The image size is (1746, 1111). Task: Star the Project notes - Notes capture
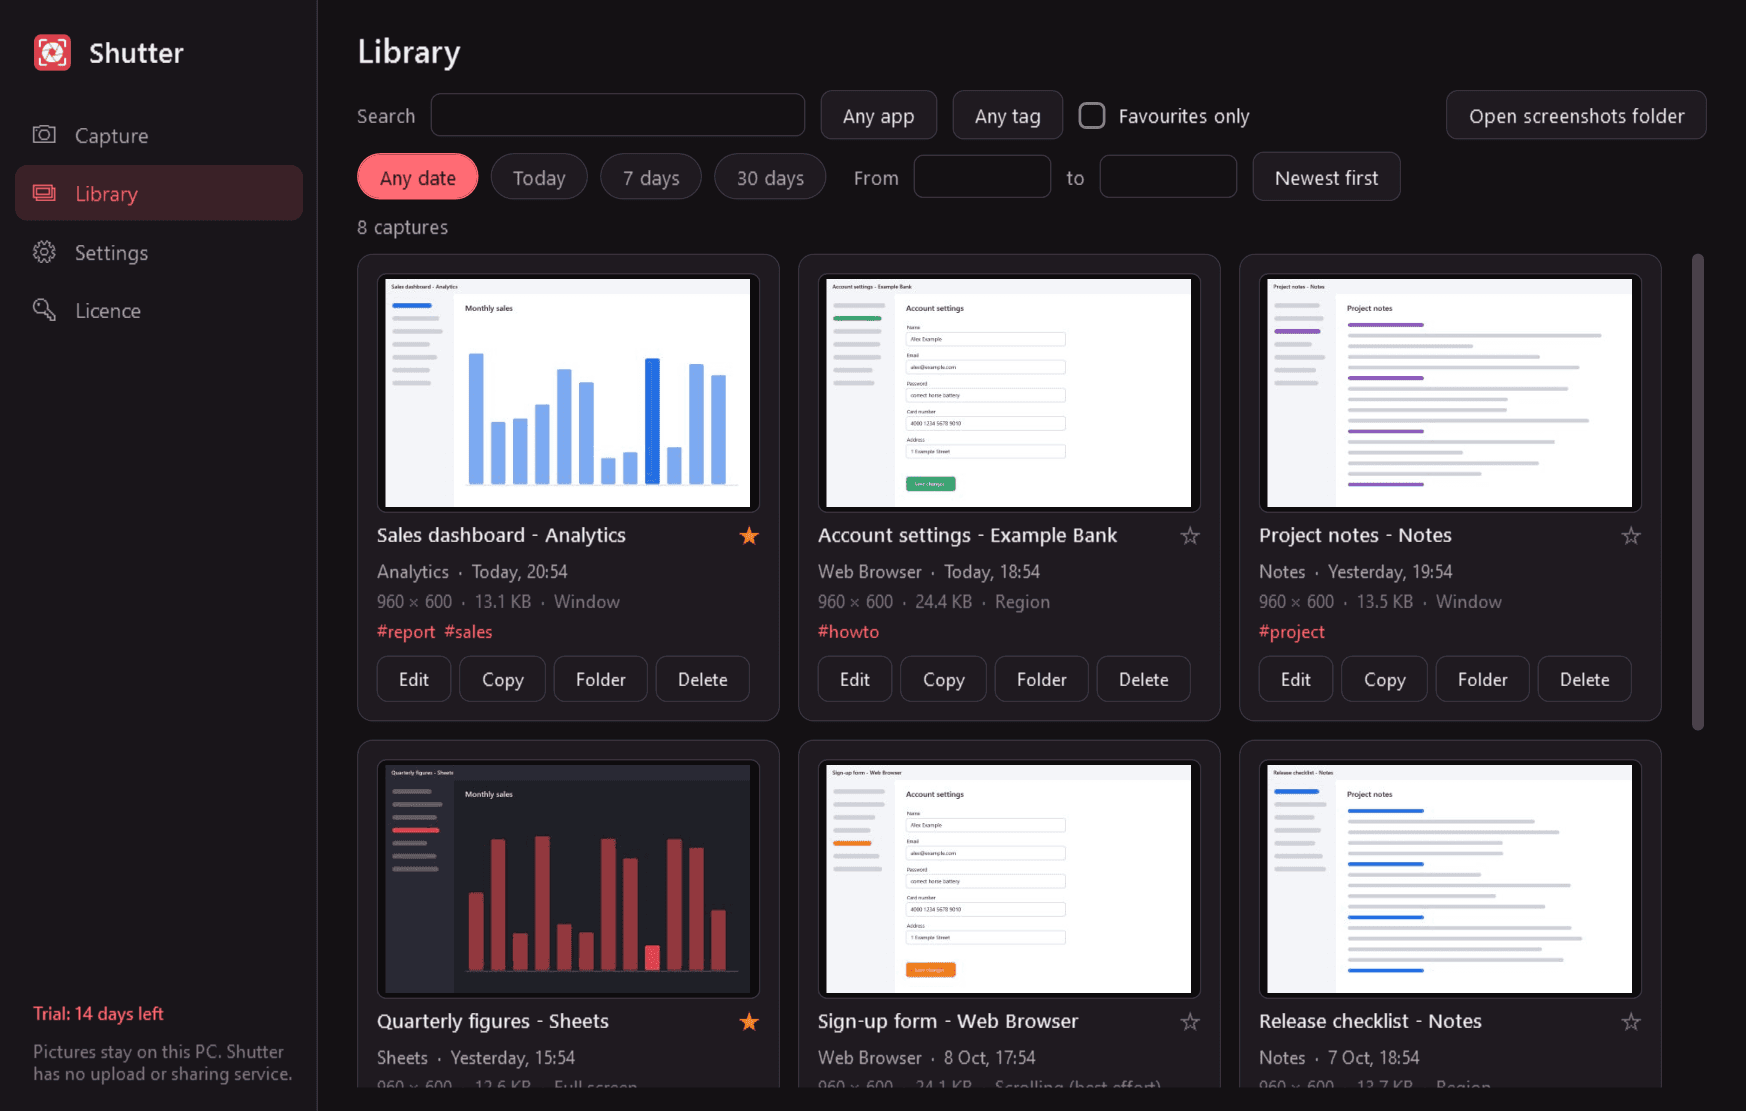click(1631, 536)
